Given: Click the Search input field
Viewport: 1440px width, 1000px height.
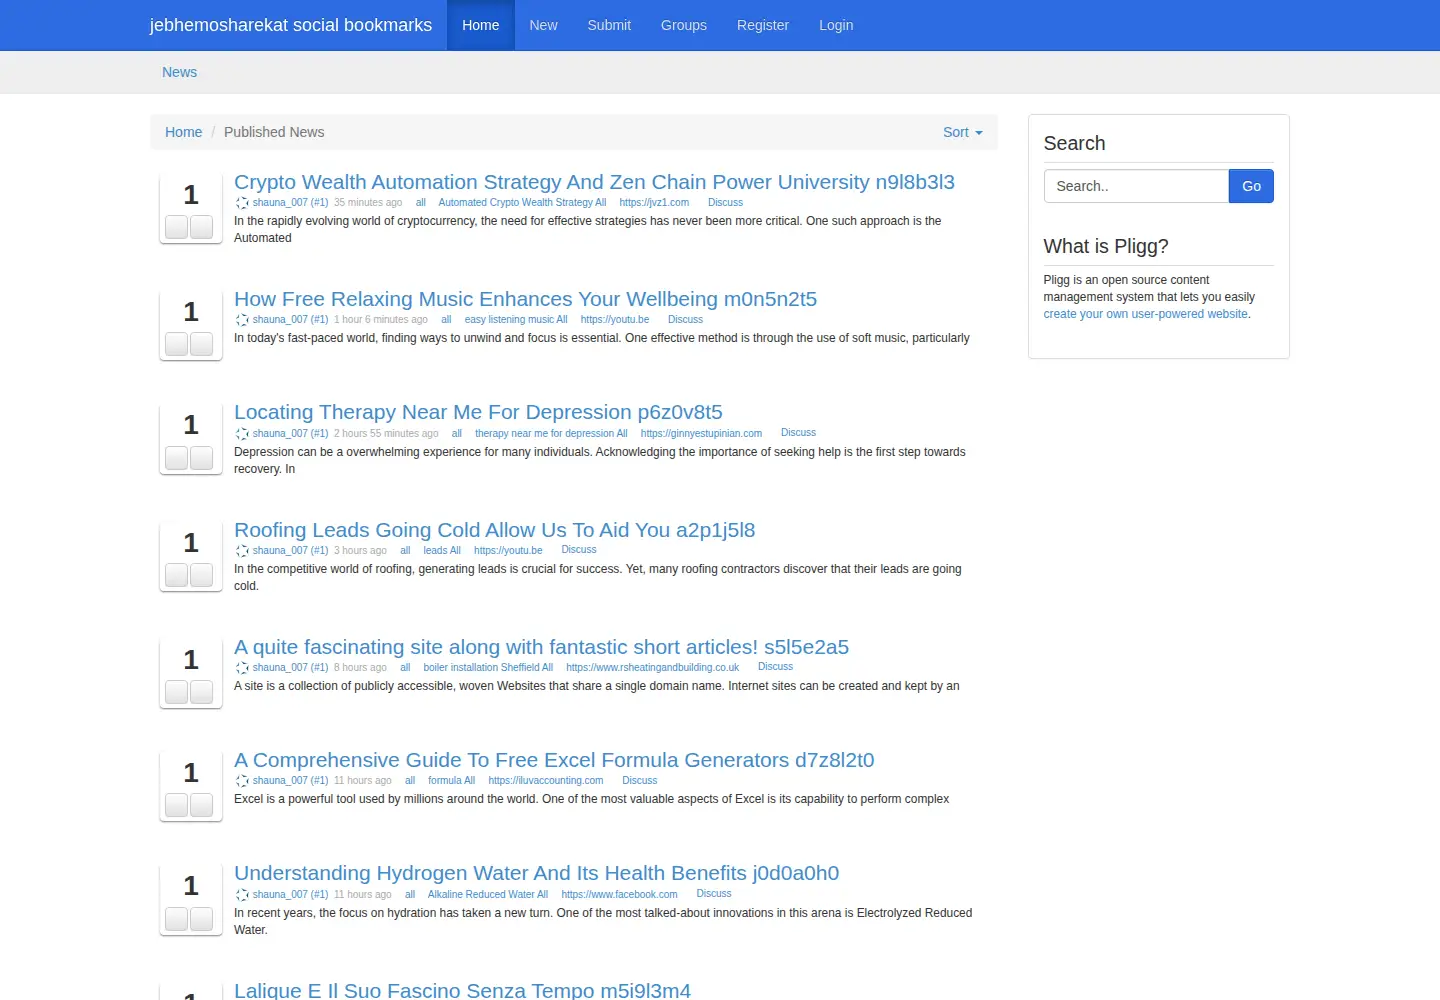Looking at the screenshot, I should (x=1136, y=186).
